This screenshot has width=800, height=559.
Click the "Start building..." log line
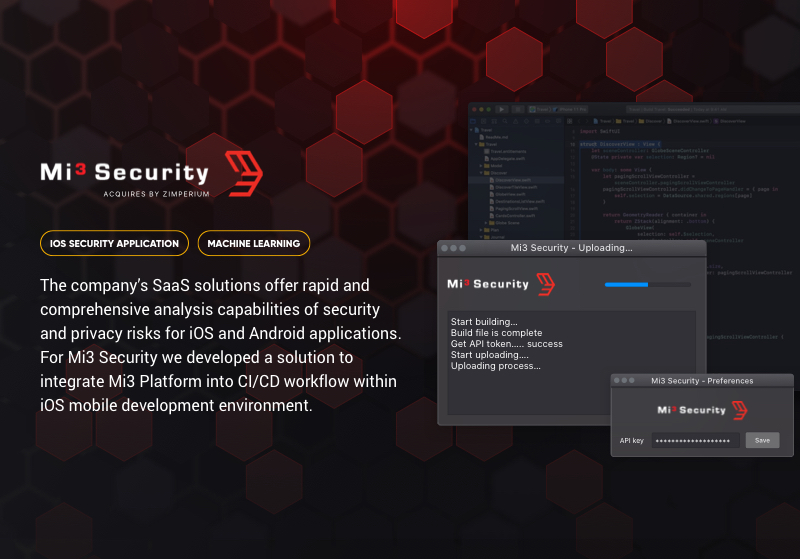tap(484, 322)
